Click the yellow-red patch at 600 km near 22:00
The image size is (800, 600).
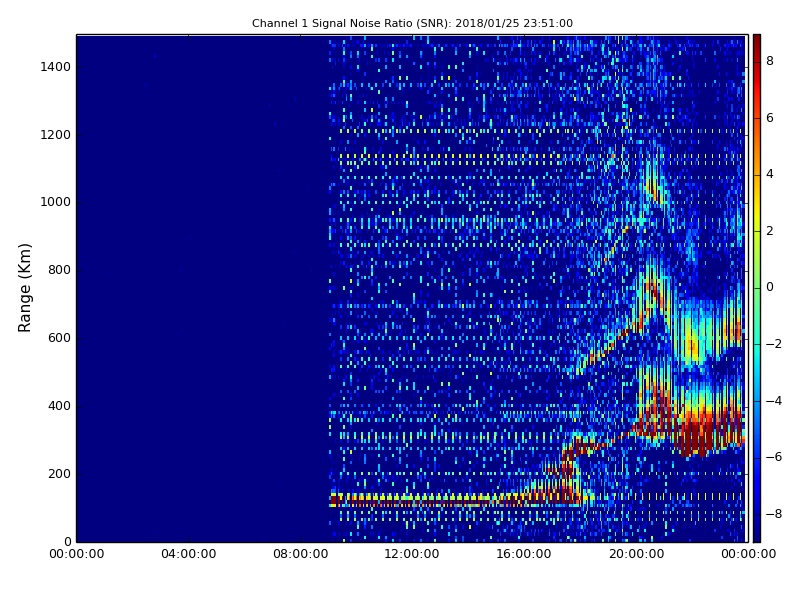tap(693, 344)
